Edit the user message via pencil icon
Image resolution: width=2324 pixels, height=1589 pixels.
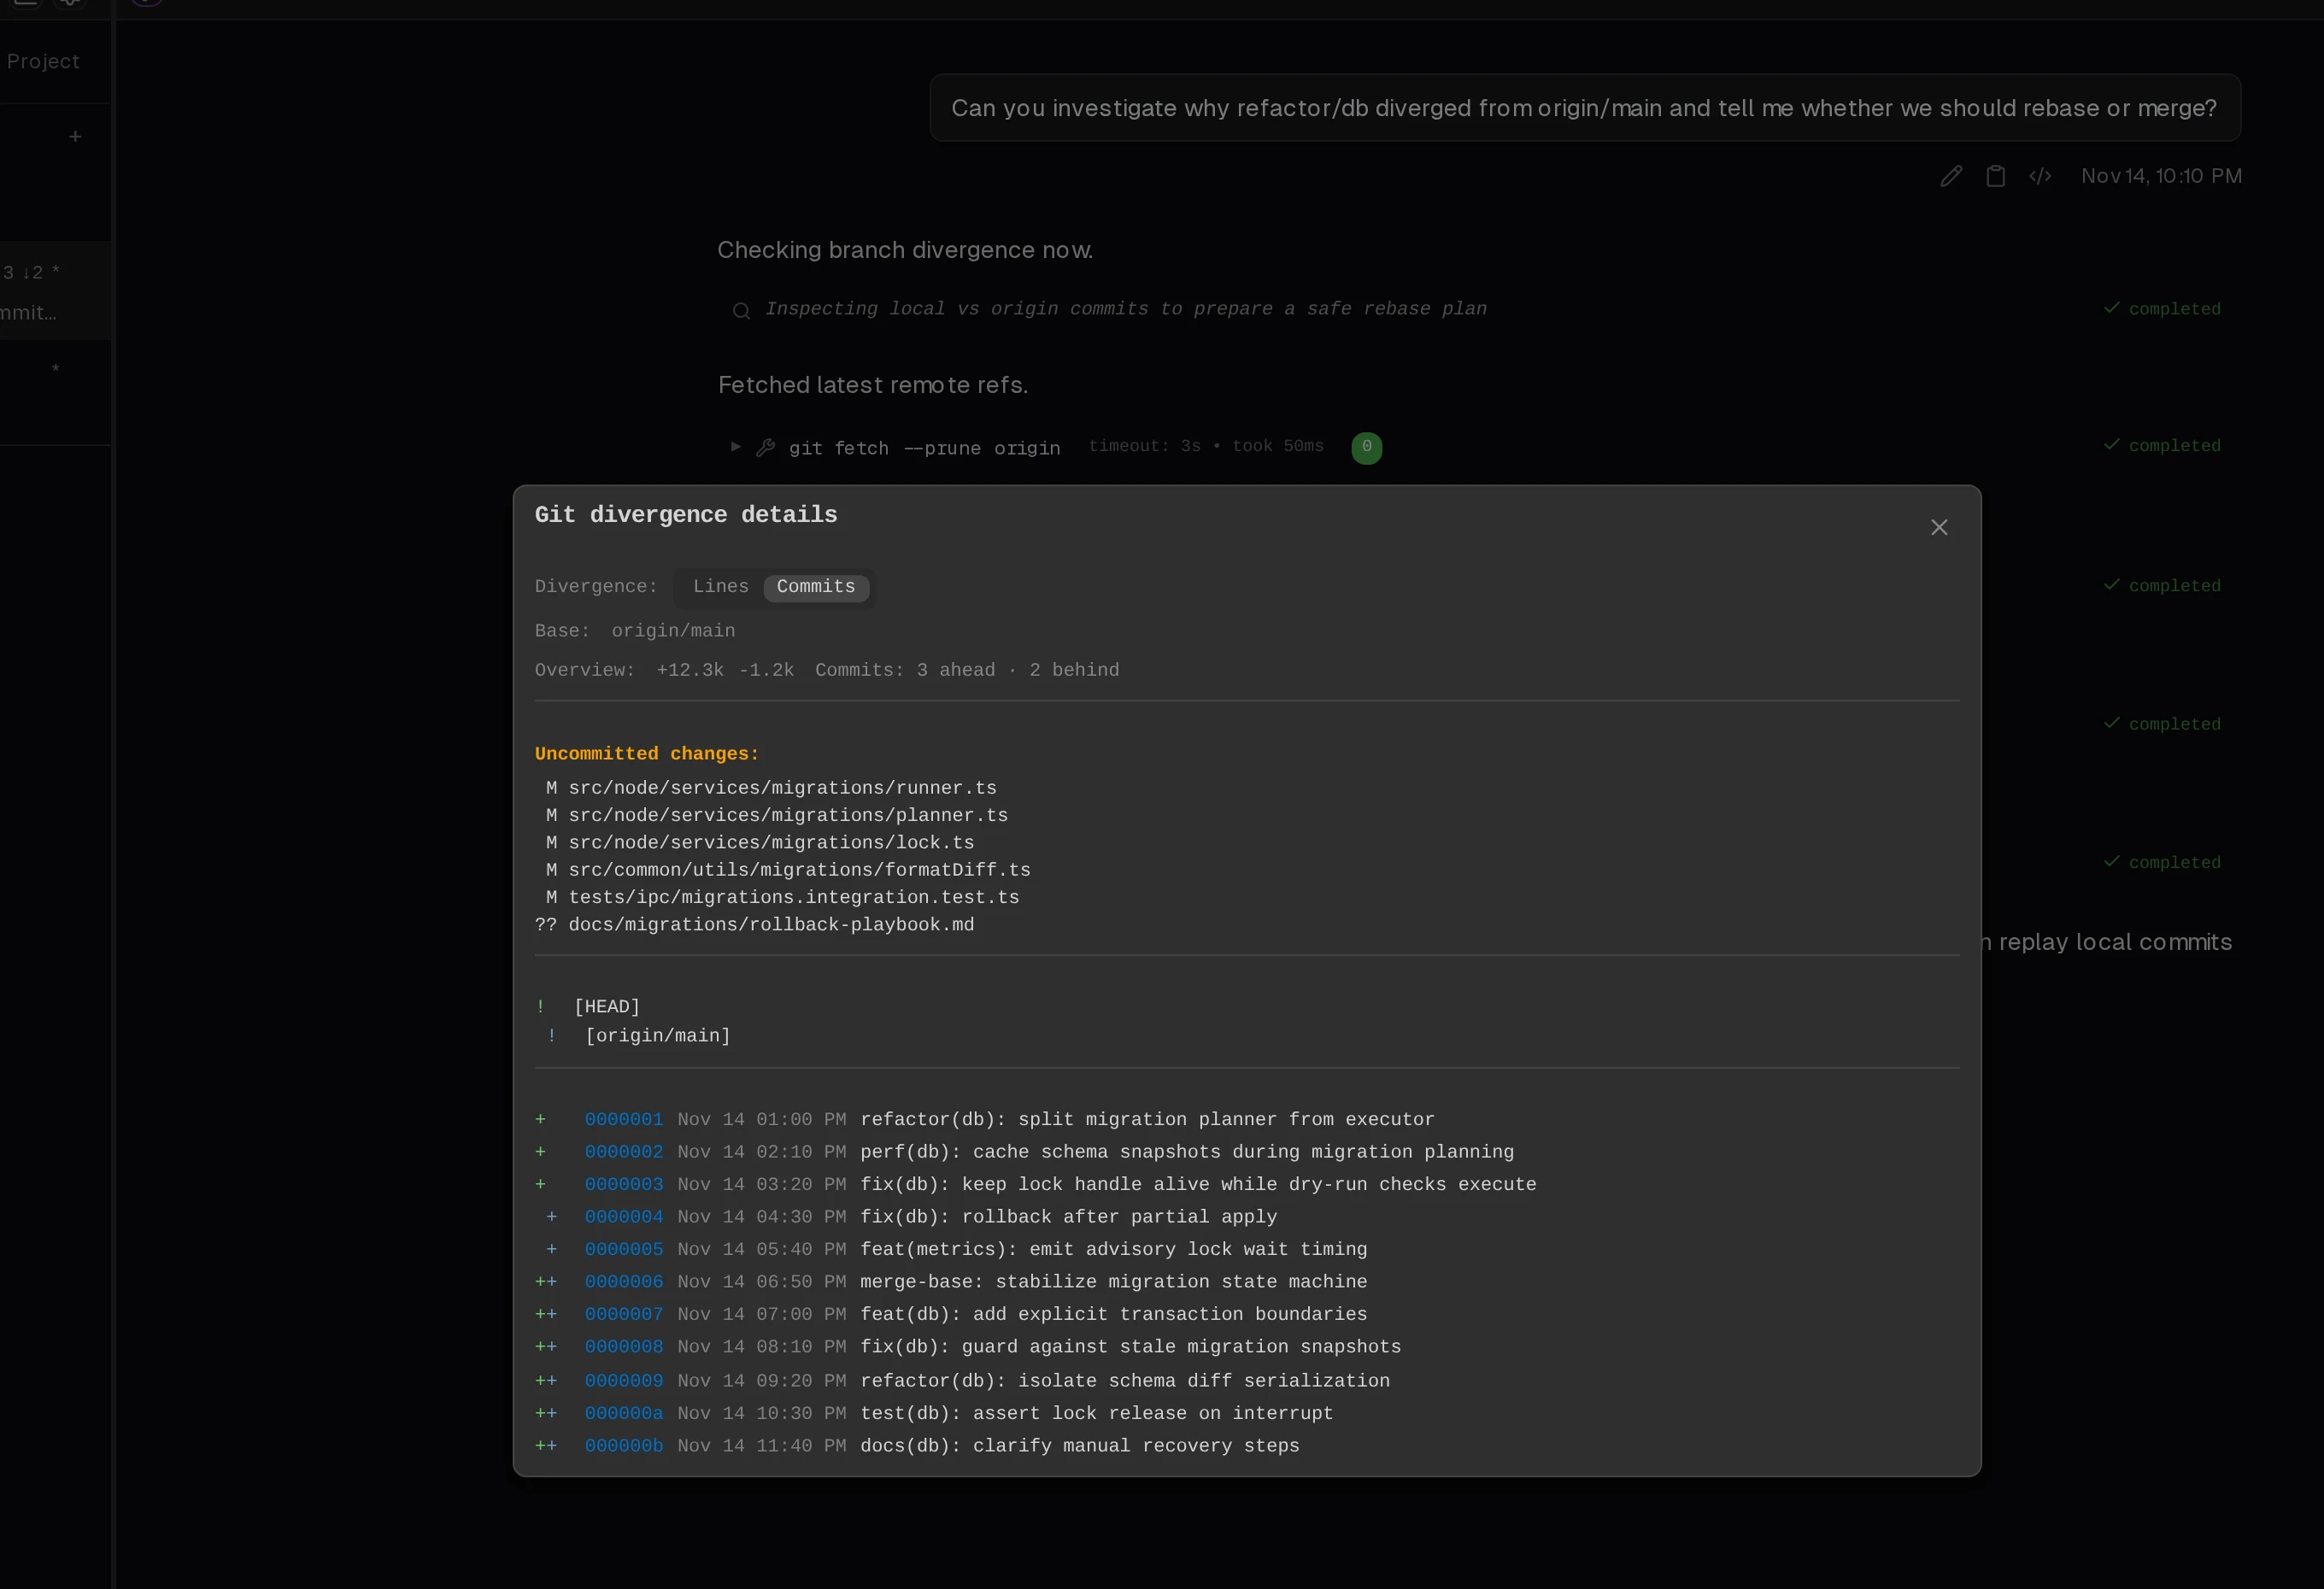(x=1951, y=175)
